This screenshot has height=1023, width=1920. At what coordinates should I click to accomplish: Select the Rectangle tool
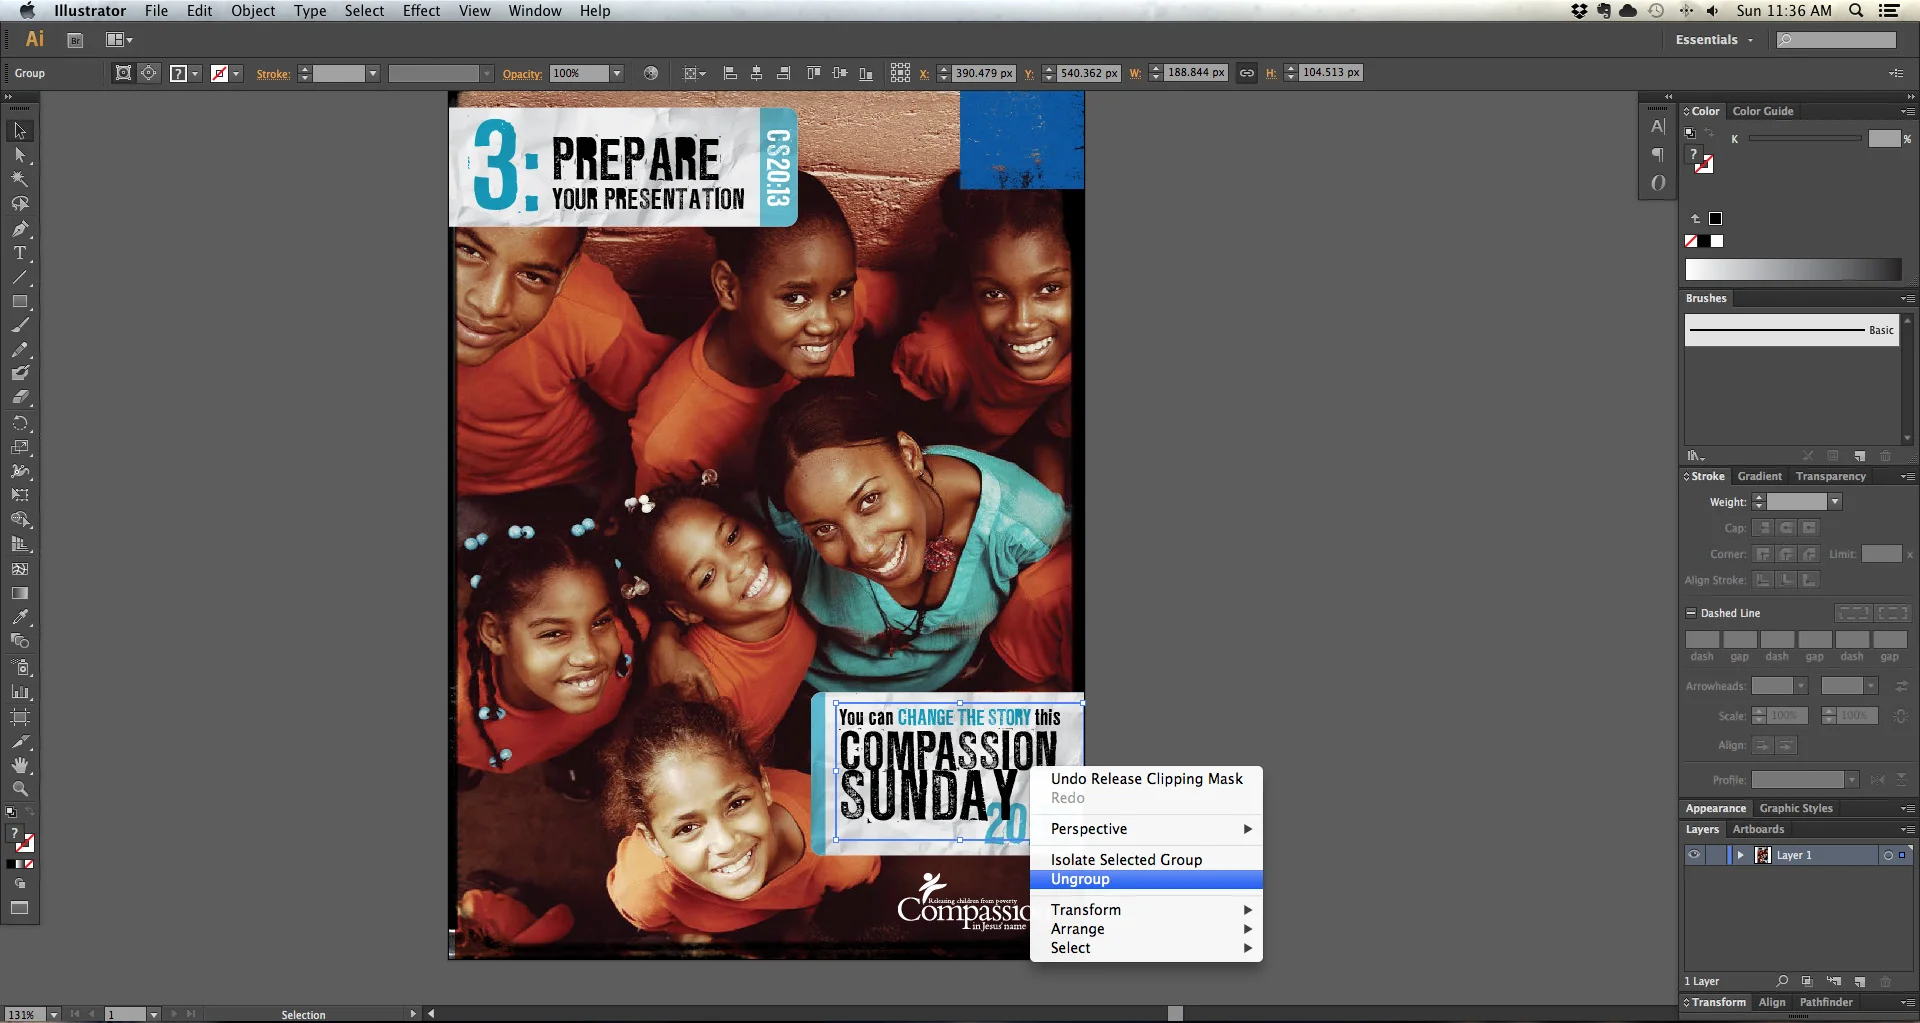20,301
